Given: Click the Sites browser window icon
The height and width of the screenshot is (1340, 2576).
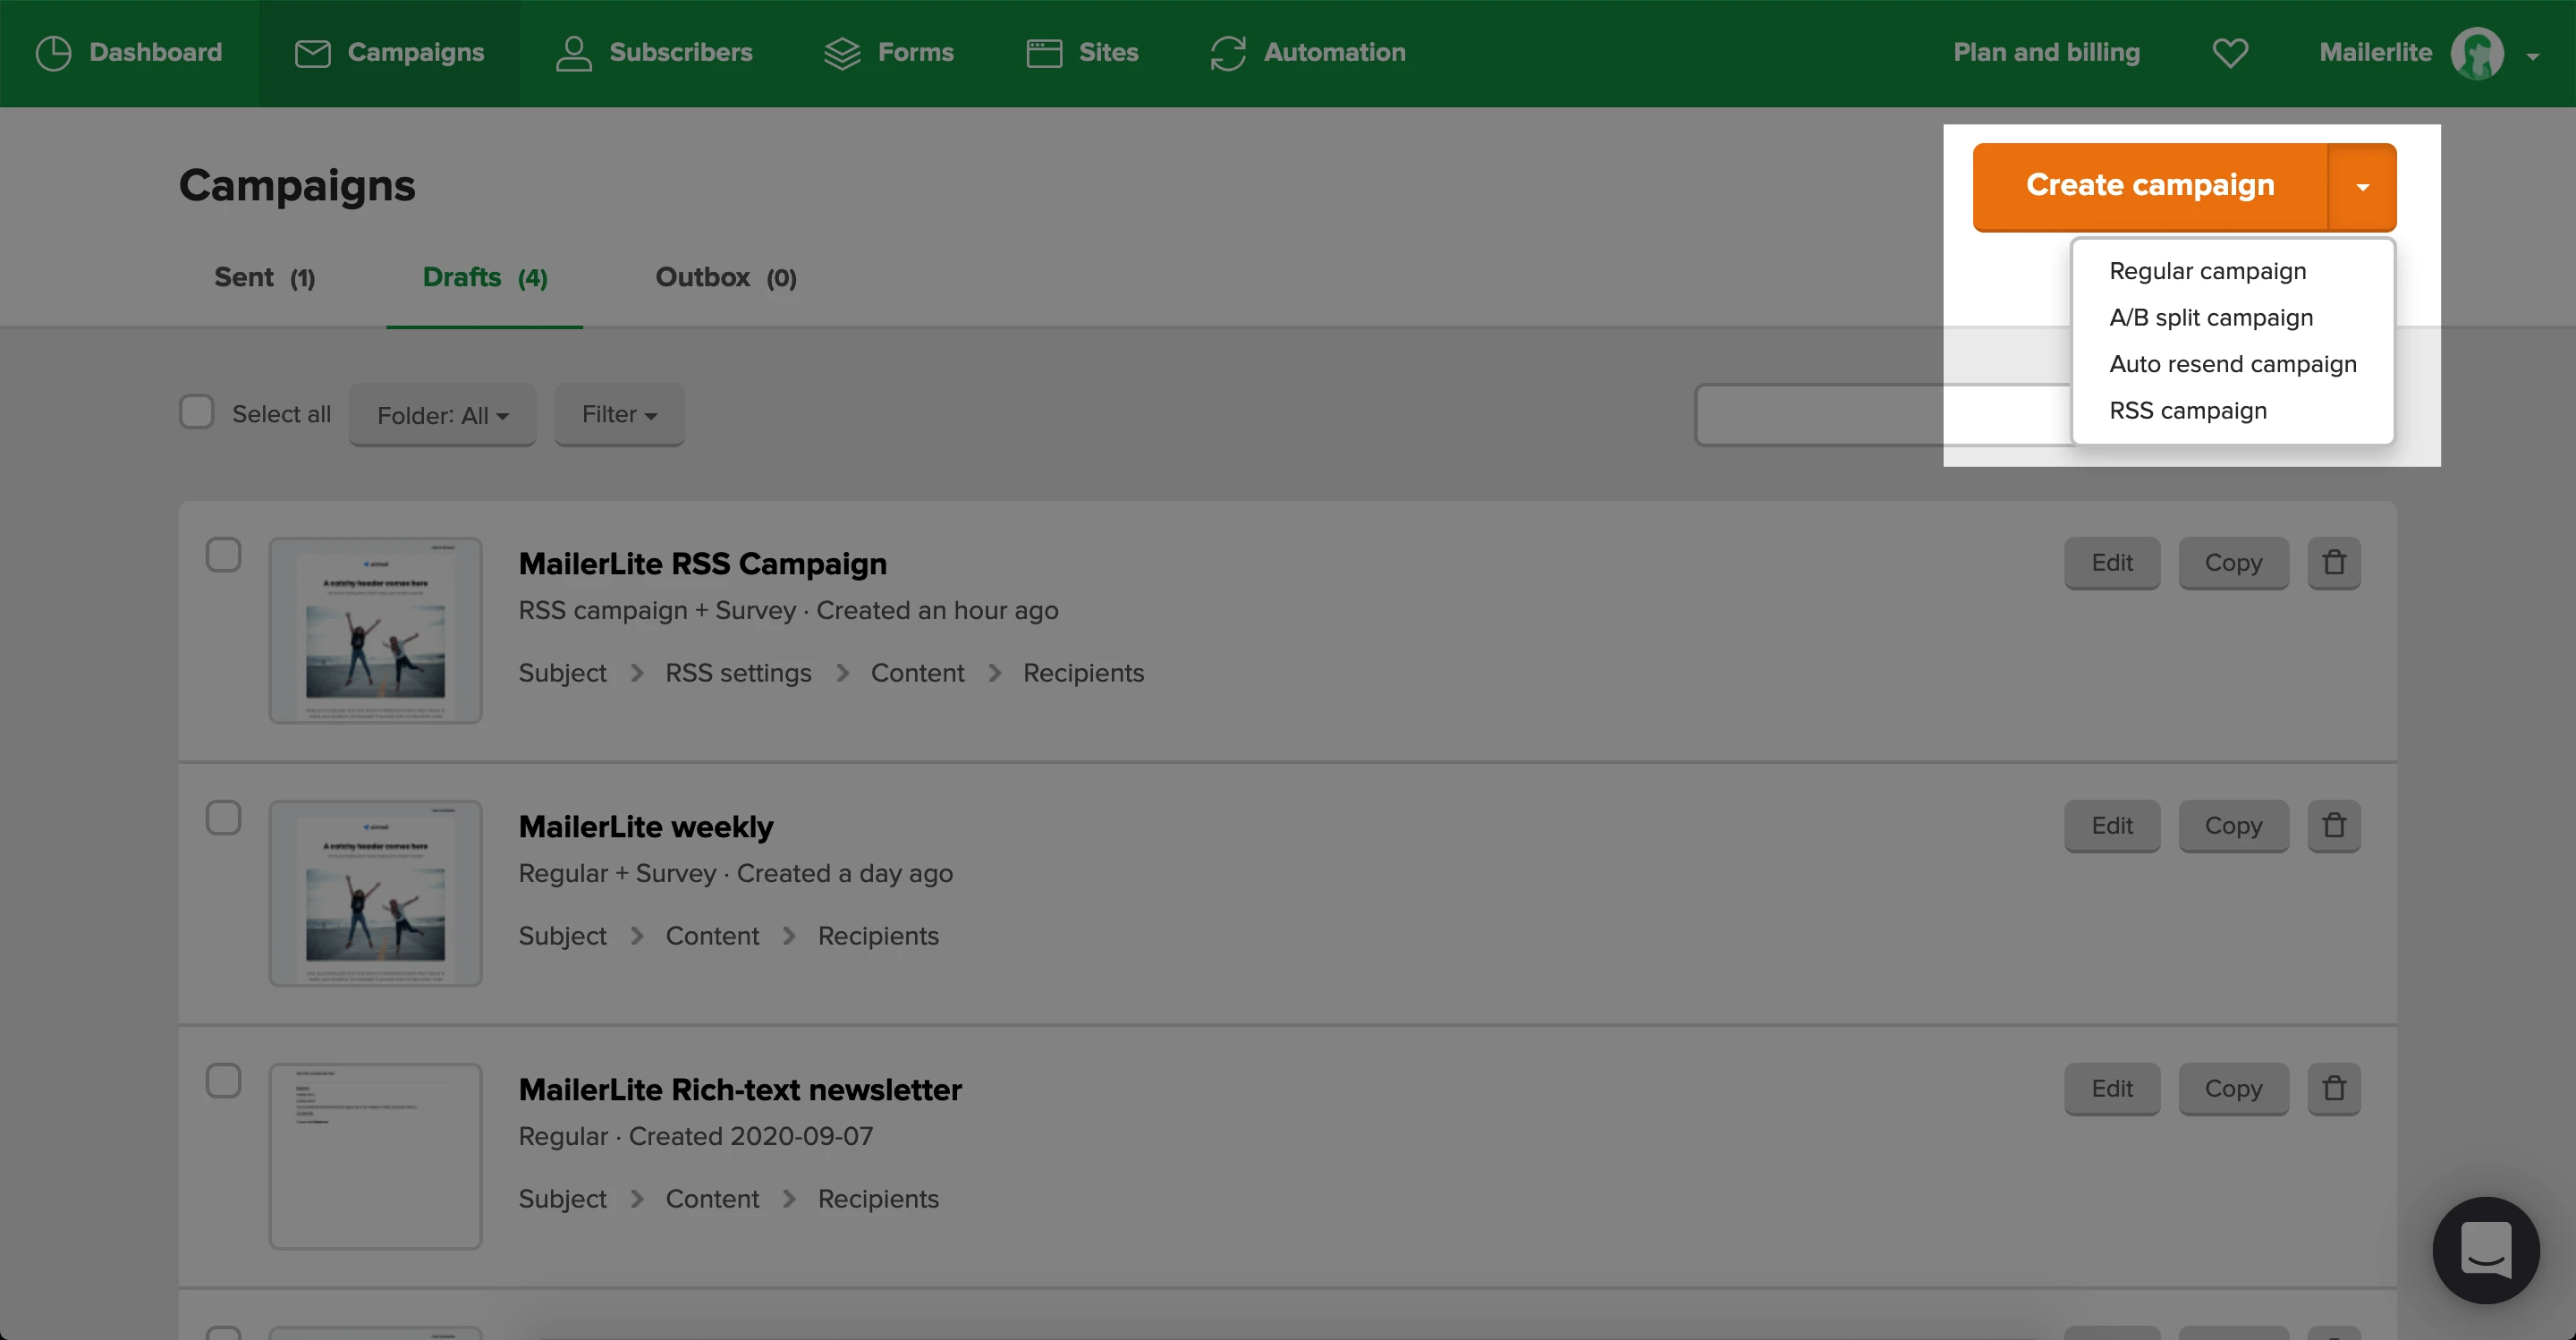Looking at the screenshot, I should (1044, 53).
